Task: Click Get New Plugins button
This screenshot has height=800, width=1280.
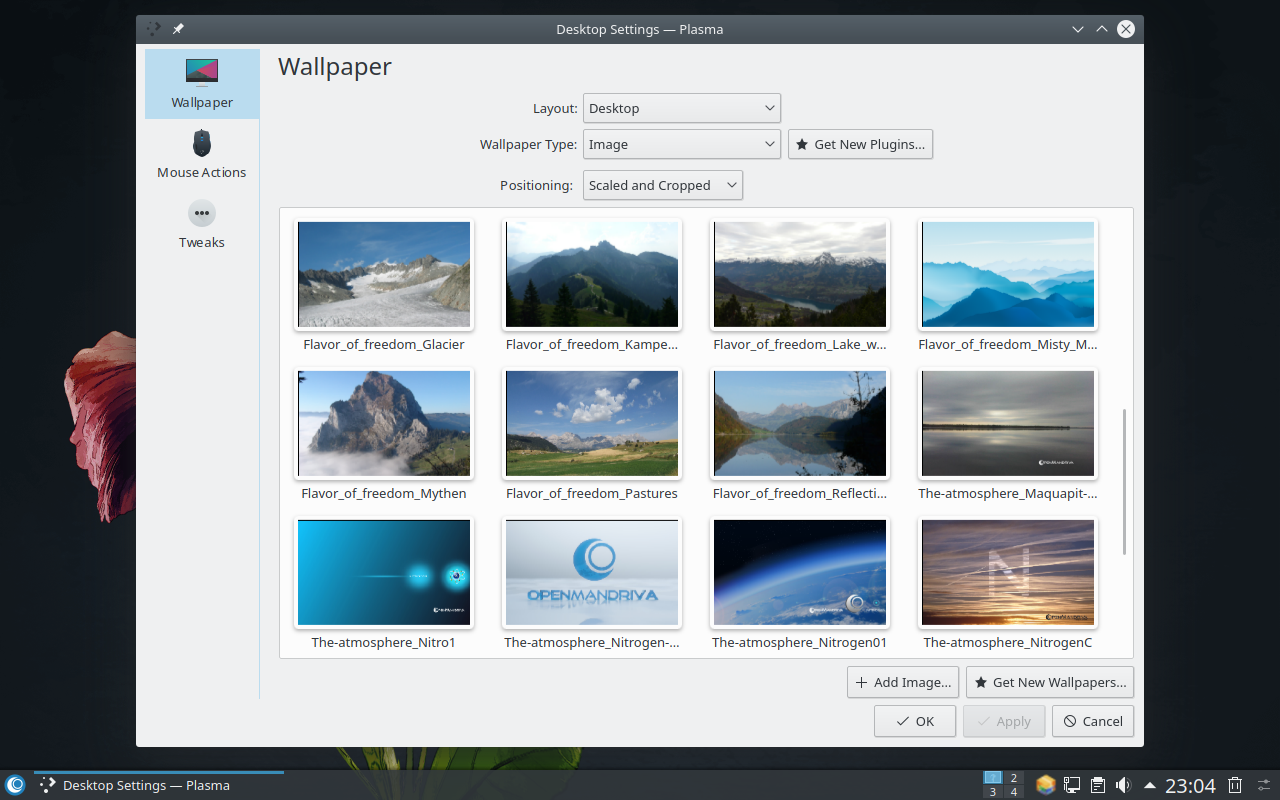Action: coord(860,144)
